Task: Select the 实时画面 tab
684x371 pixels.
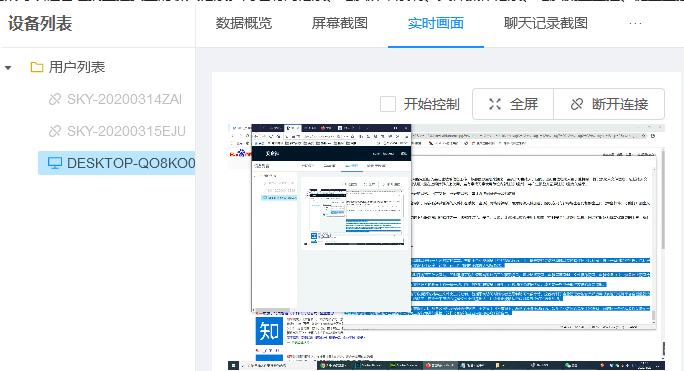Action: click(x=435, y=23)
